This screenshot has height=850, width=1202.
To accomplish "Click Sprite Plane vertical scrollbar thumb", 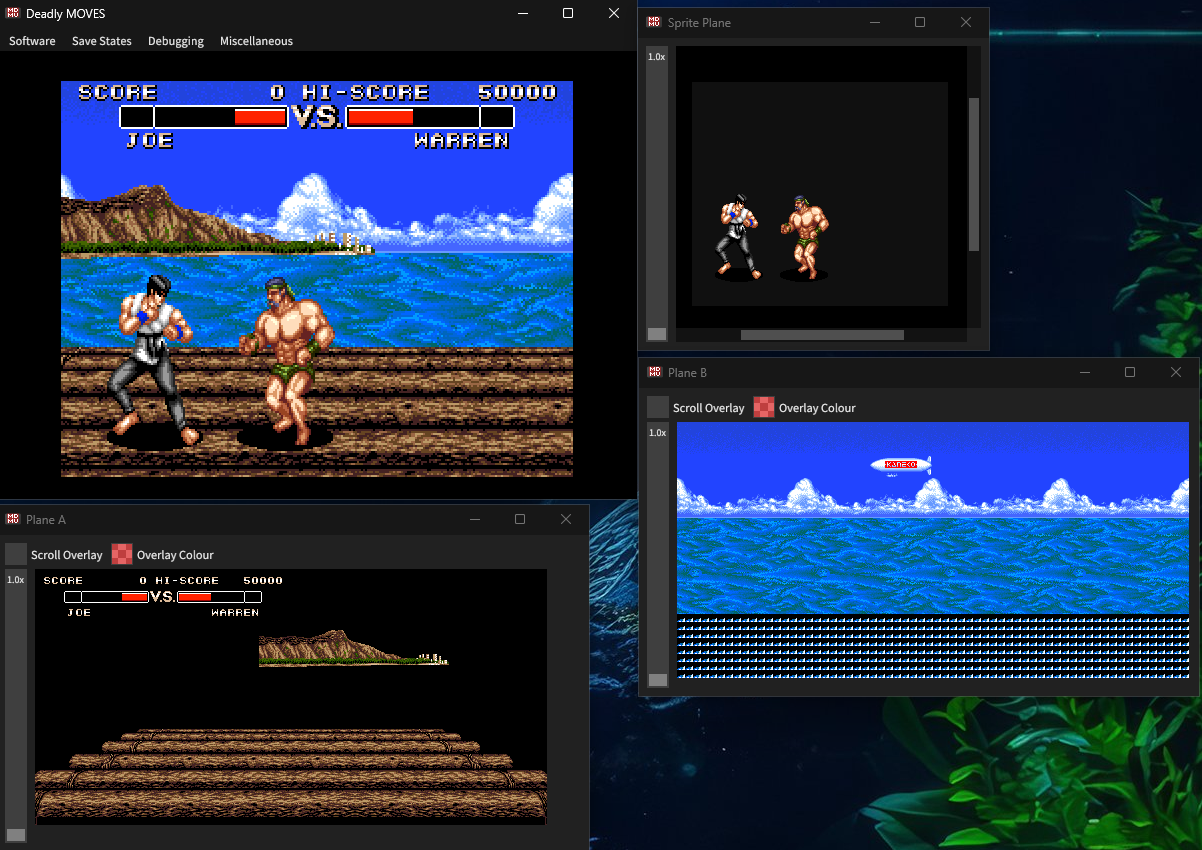I will point(974,174).
